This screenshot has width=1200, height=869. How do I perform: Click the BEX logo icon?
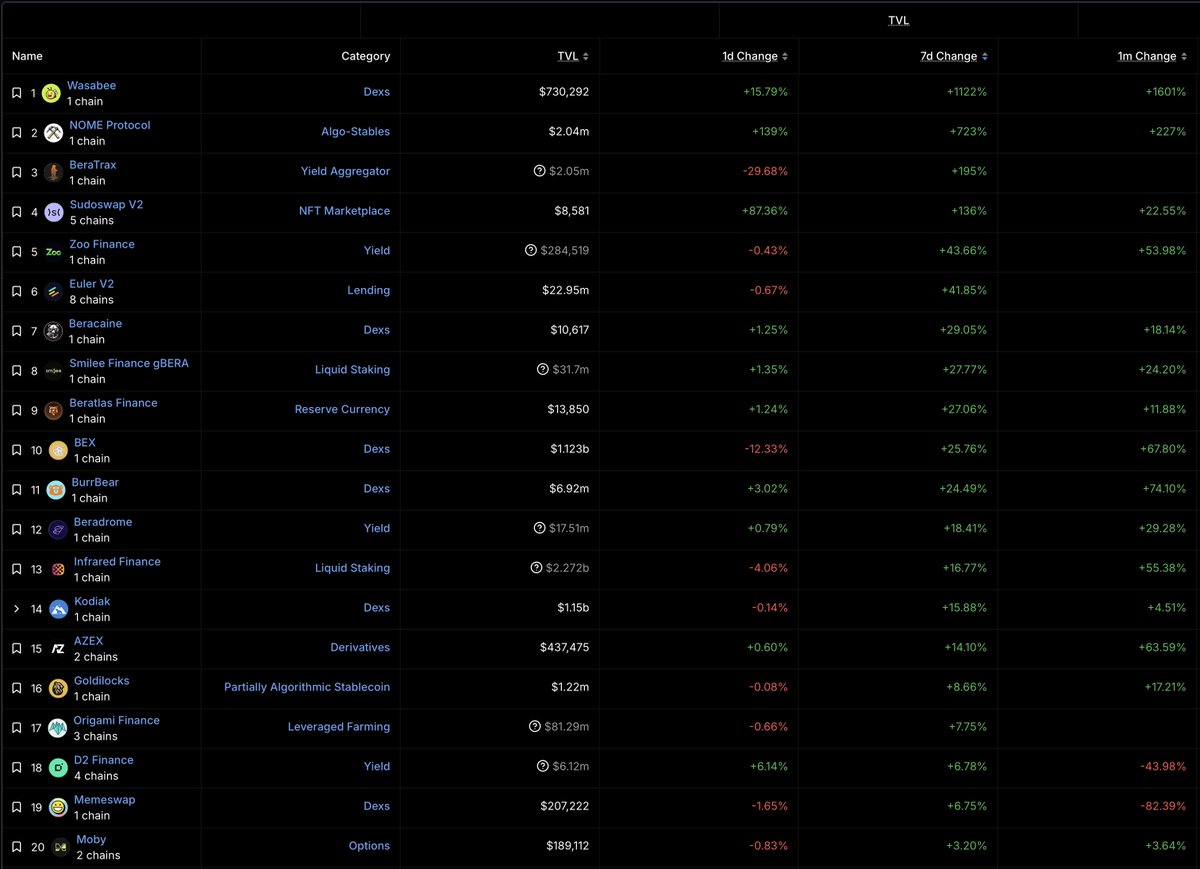coord(58,450)
